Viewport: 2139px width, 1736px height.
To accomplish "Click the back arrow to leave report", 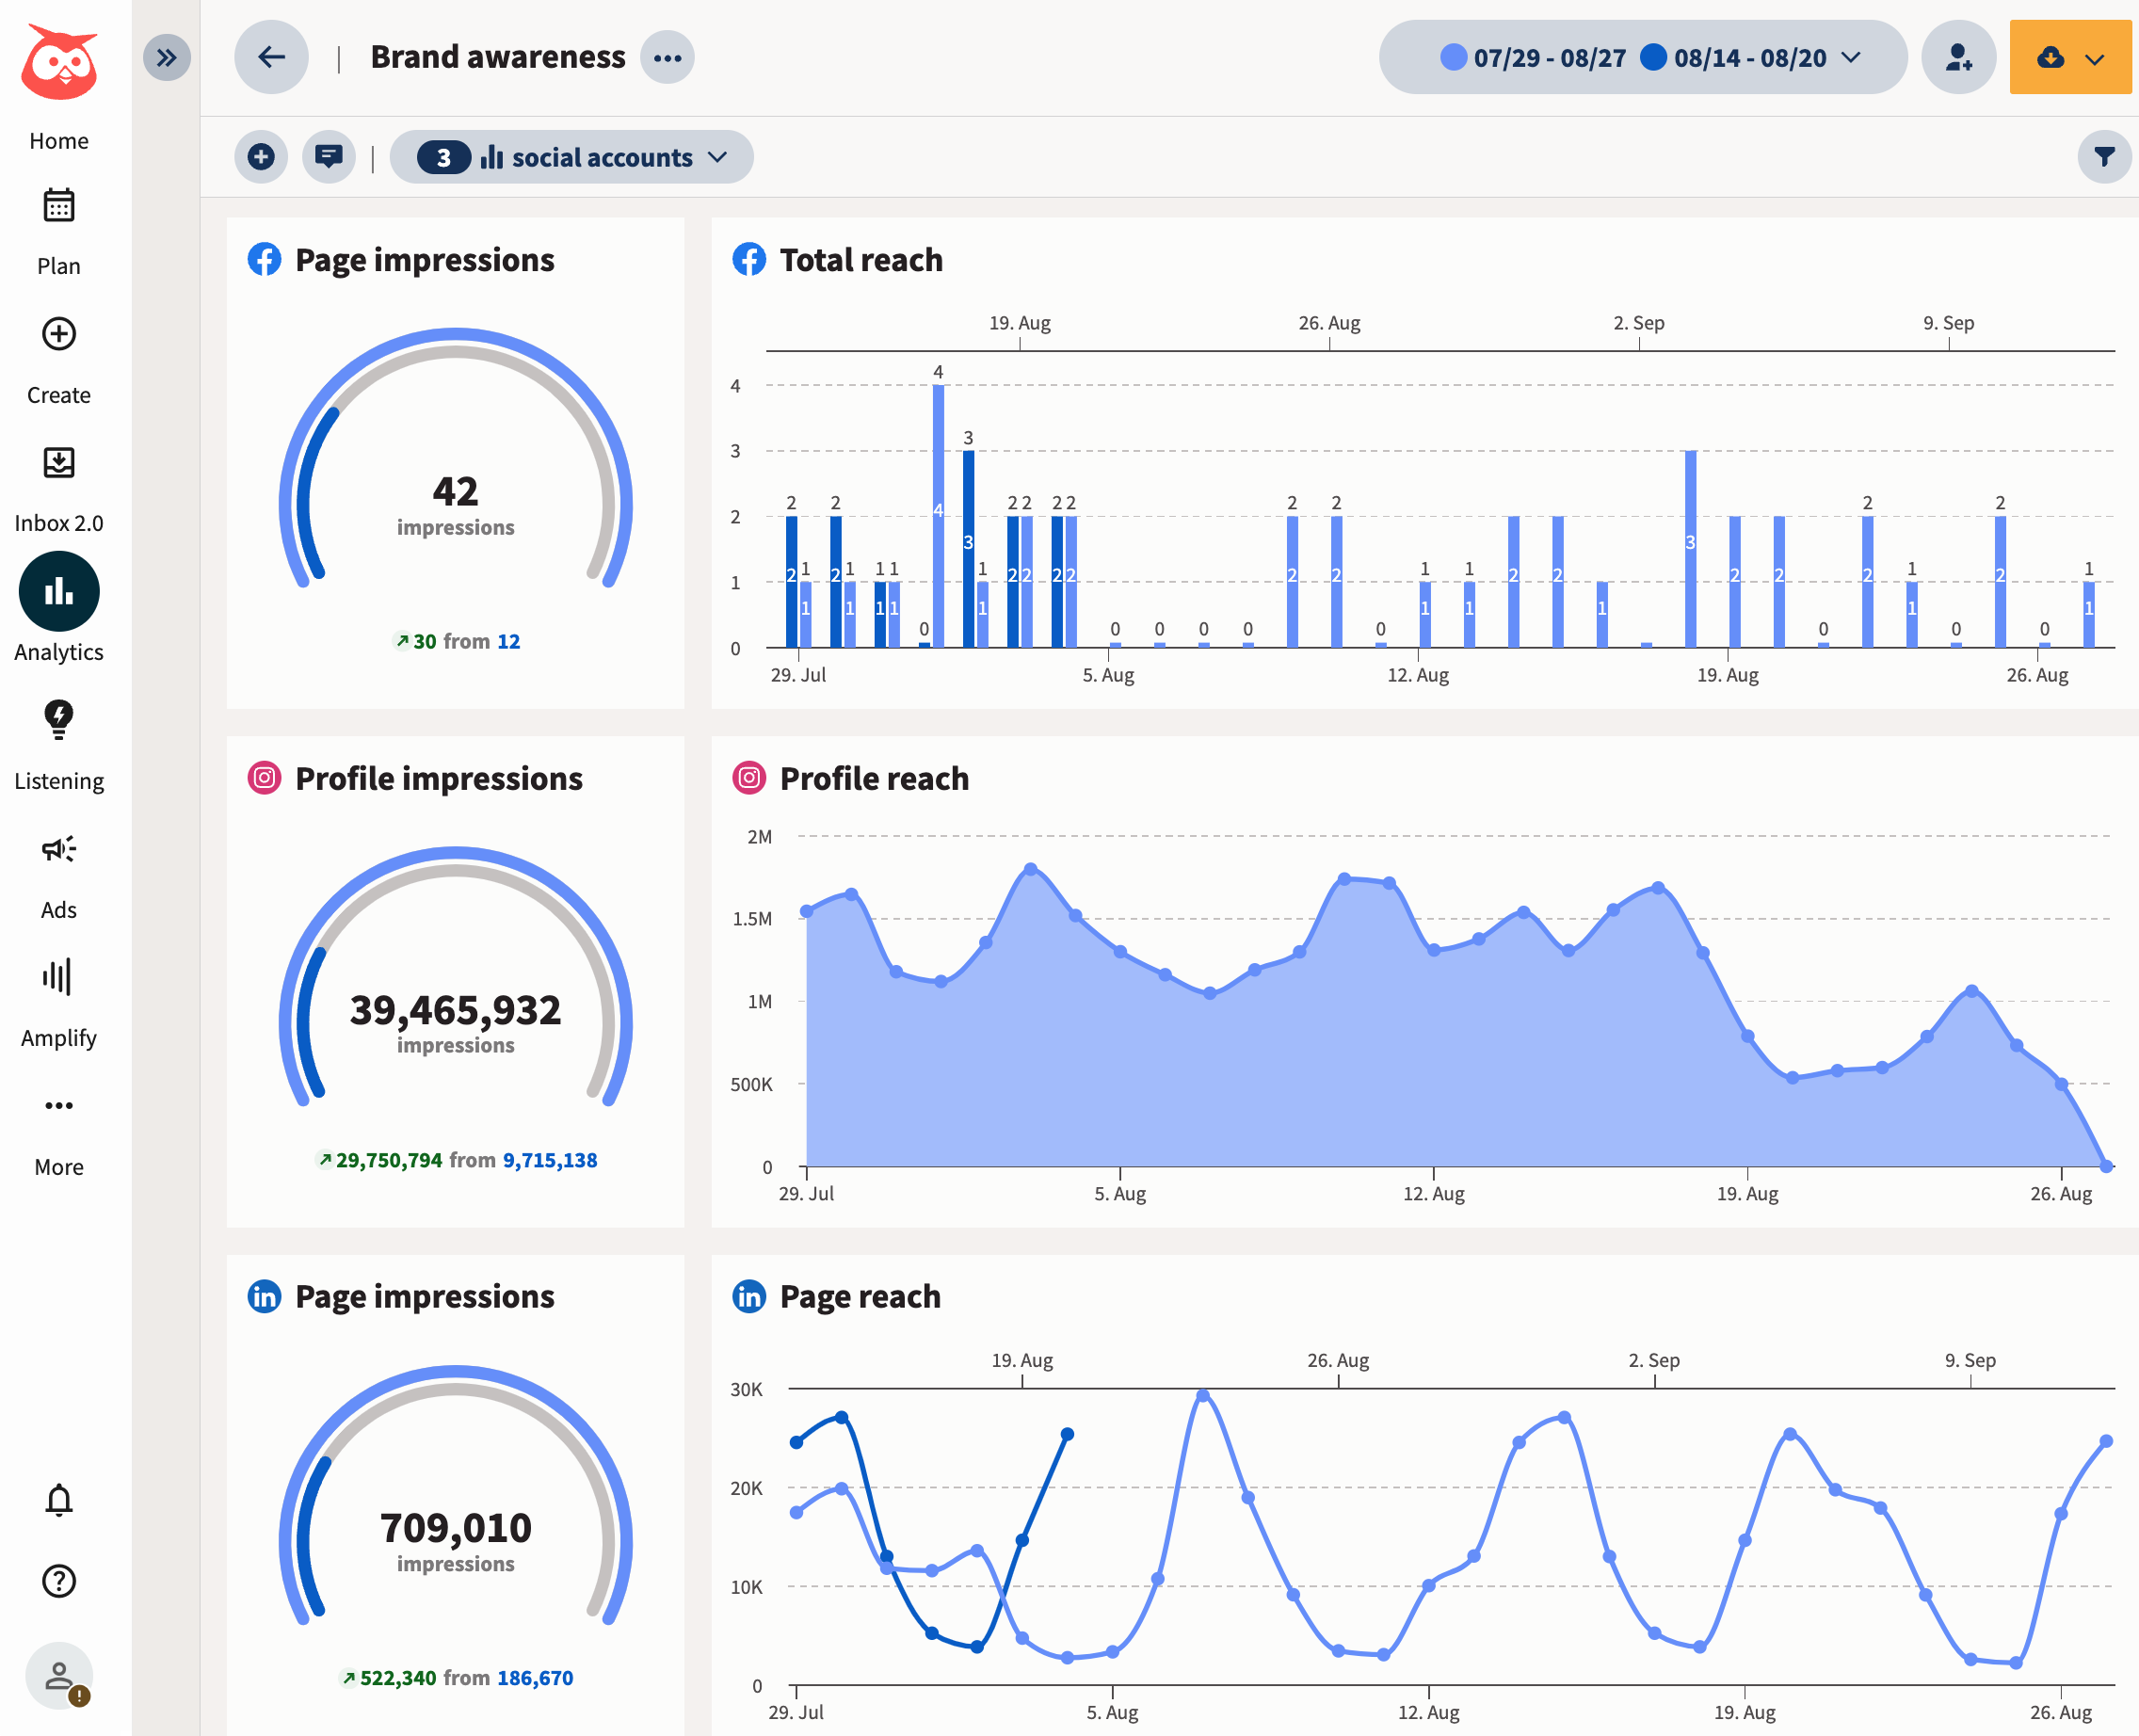I will click(271, 57).
